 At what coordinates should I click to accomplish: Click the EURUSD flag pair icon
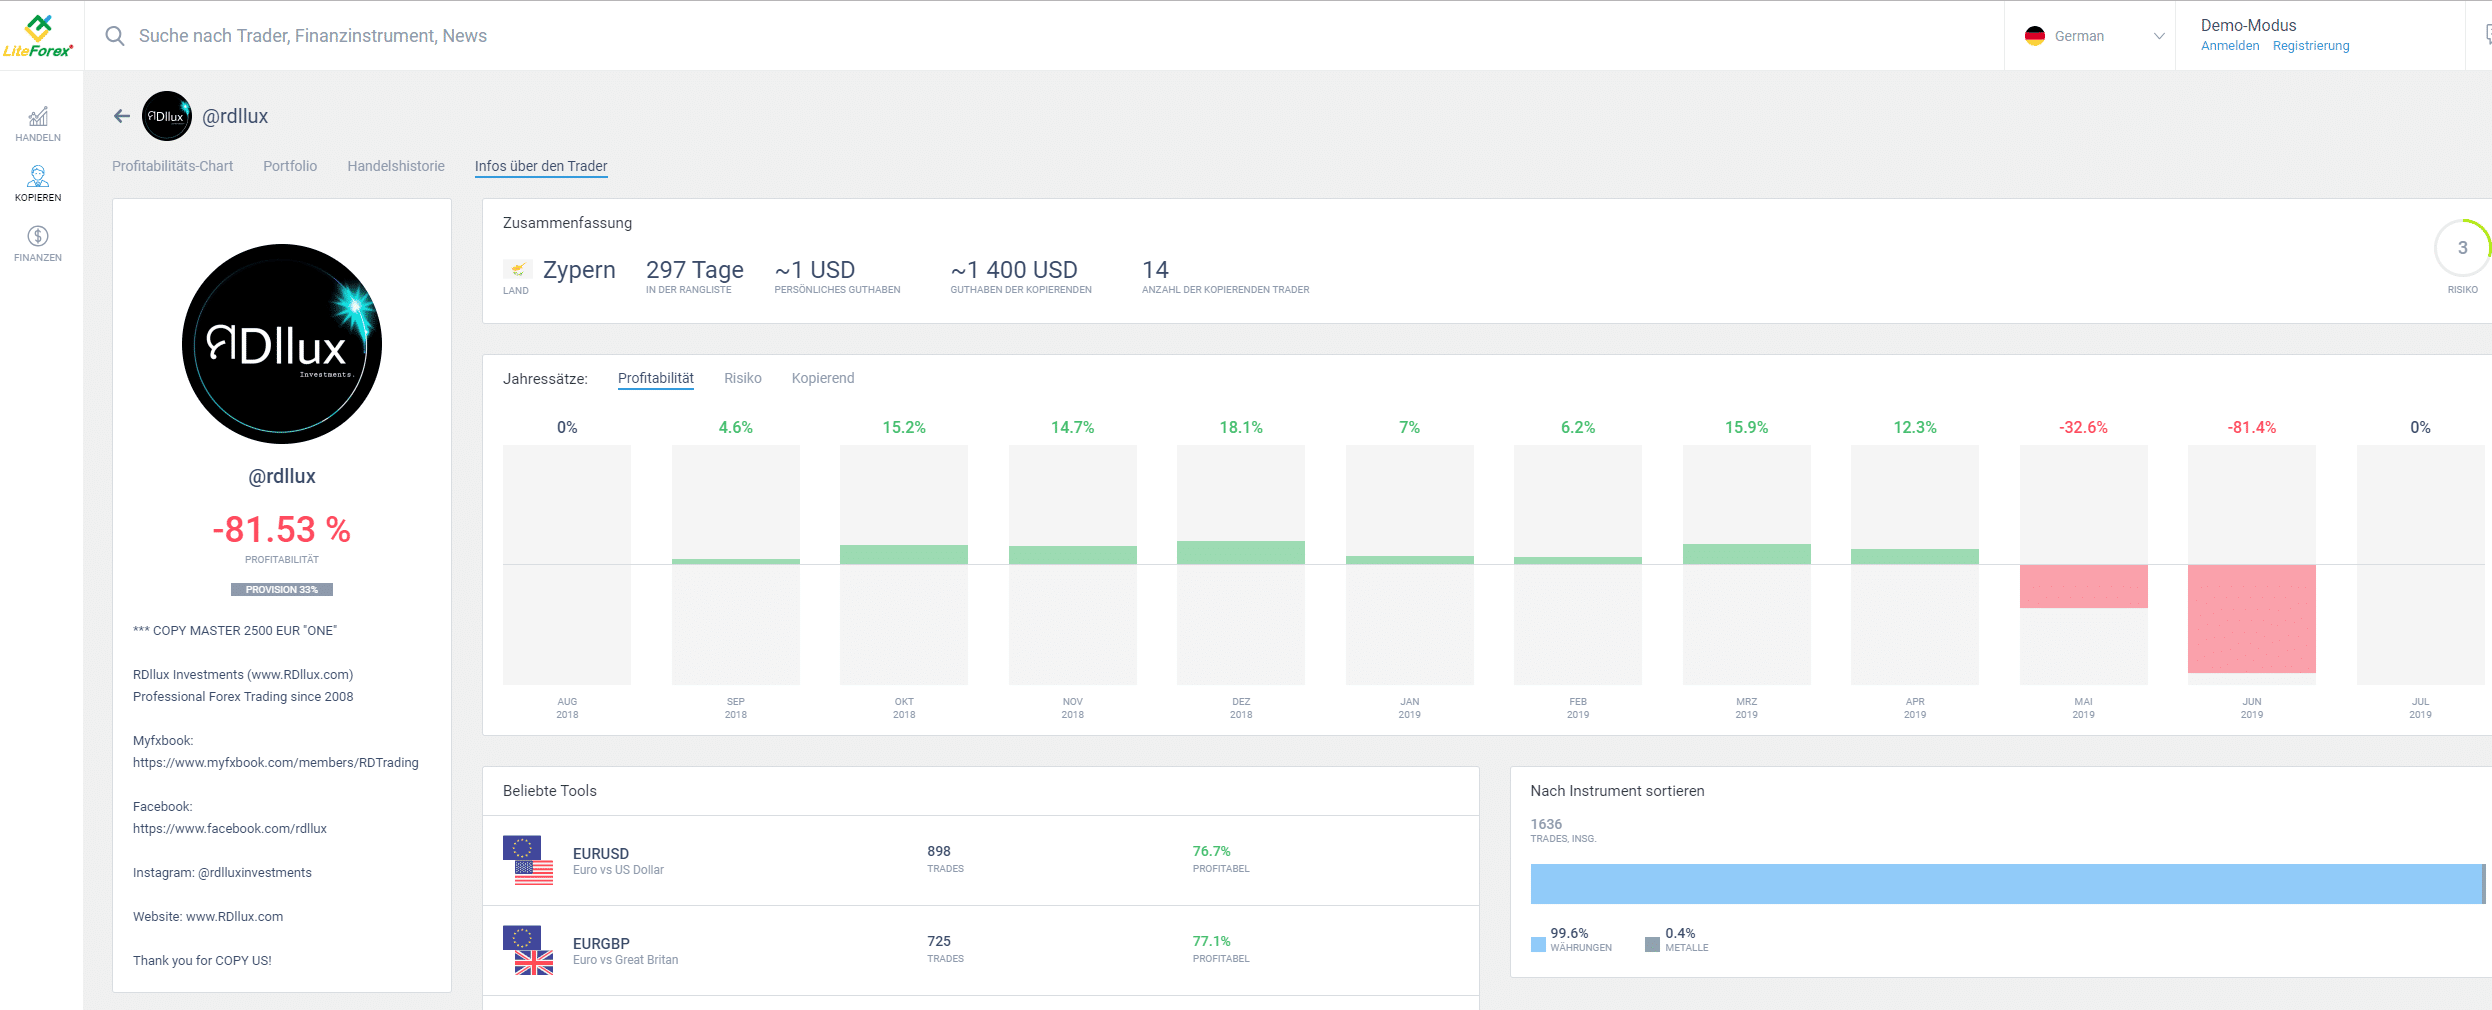[528, 860]
